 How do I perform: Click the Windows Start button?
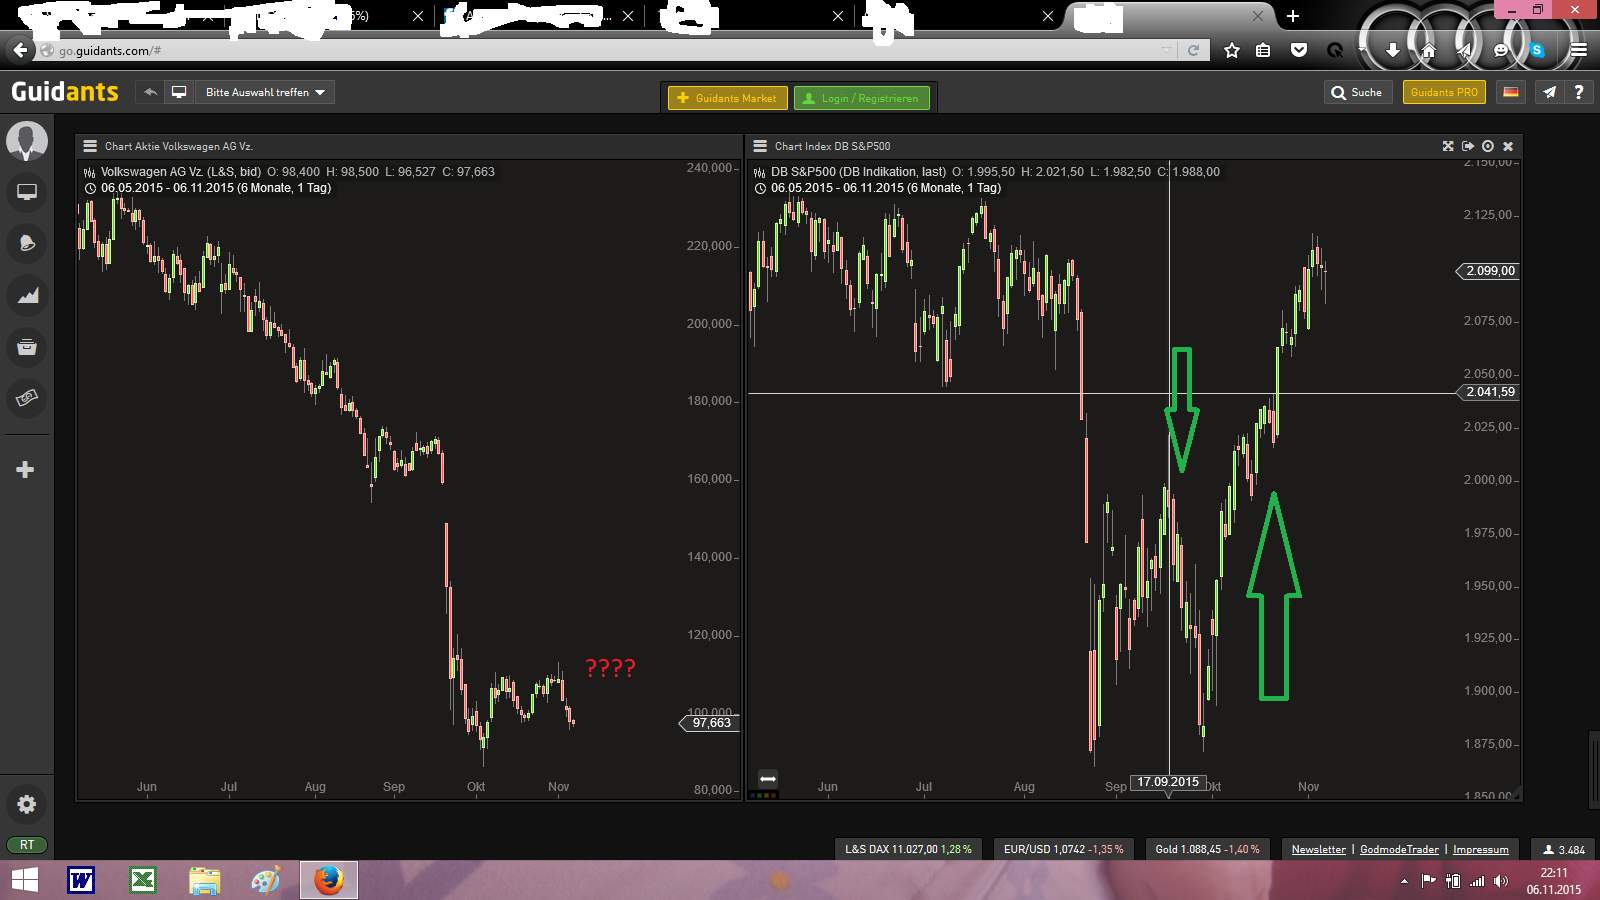pos(24,880)
